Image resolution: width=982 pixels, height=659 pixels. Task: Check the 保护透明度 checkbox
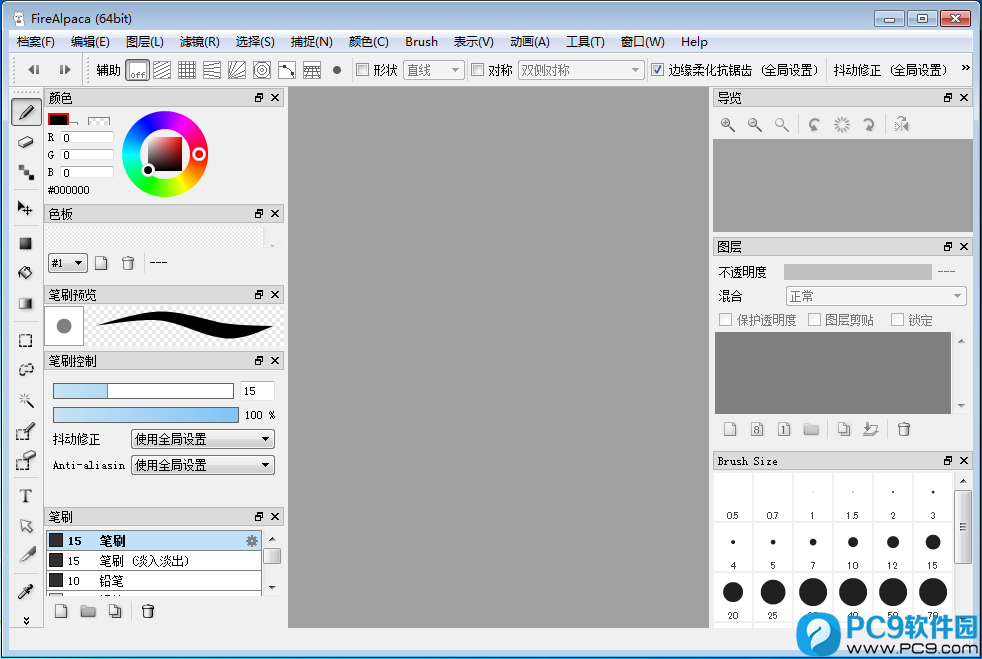pyautogui.click(x=725, y=319)
